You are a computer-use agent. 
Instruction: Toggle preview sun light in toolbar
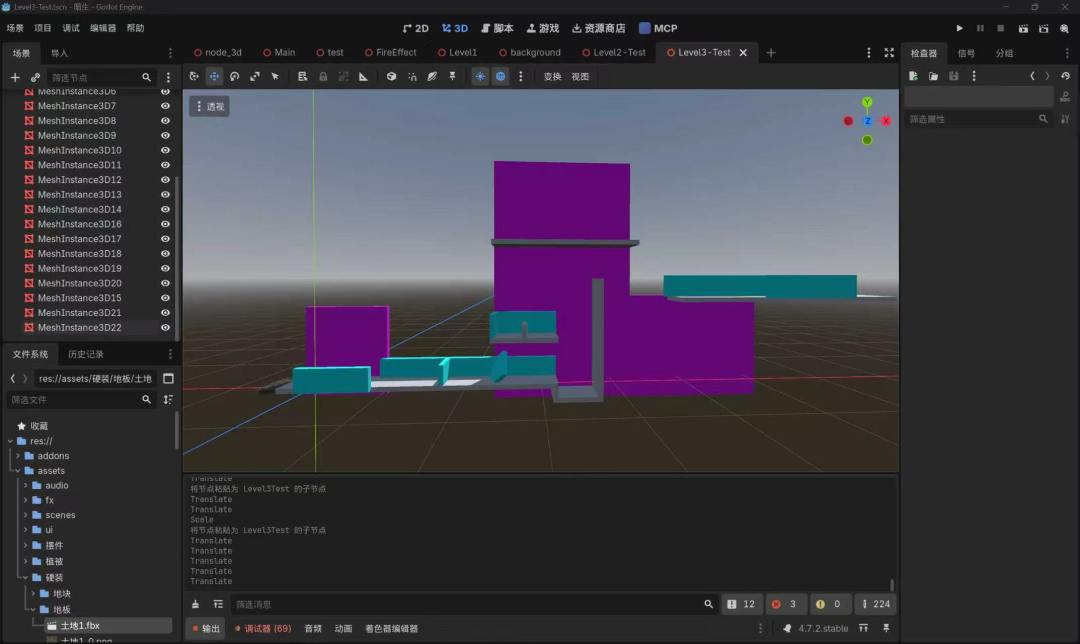[480, 76]
